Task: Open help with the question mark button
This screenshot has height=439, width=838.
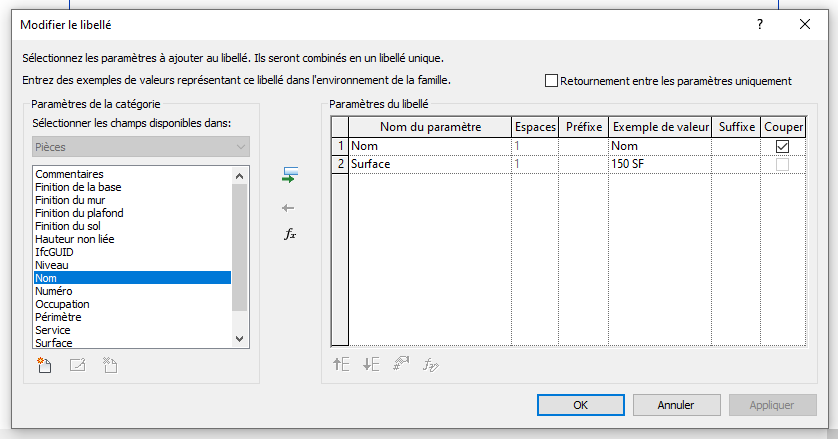Action: 759,23
